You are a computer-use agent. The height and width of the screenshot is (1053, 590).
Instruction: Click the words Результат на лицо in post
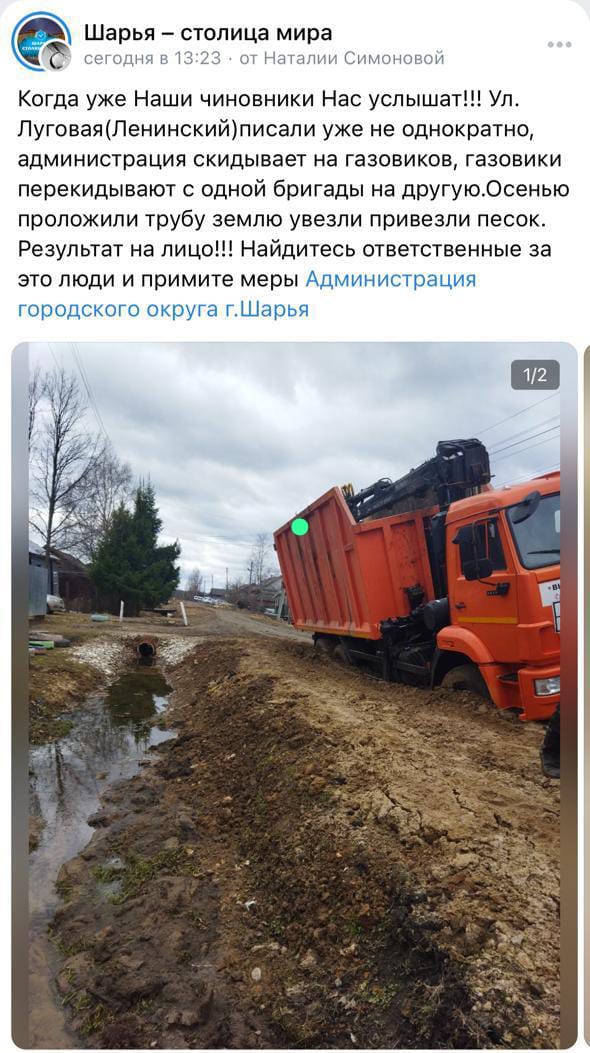tap(125, 248)
